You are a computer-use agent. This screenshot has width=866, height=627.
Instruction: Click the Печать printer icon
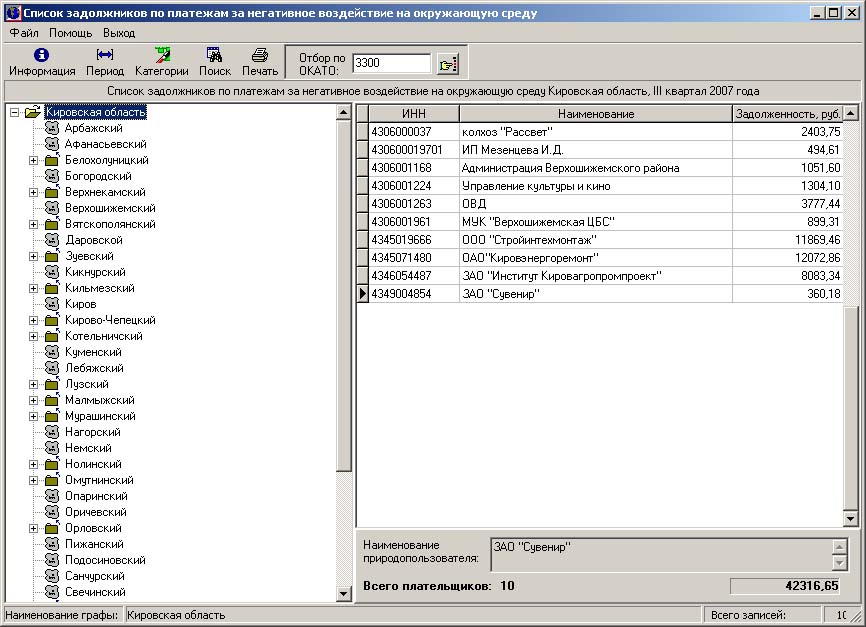coord(260,55)
